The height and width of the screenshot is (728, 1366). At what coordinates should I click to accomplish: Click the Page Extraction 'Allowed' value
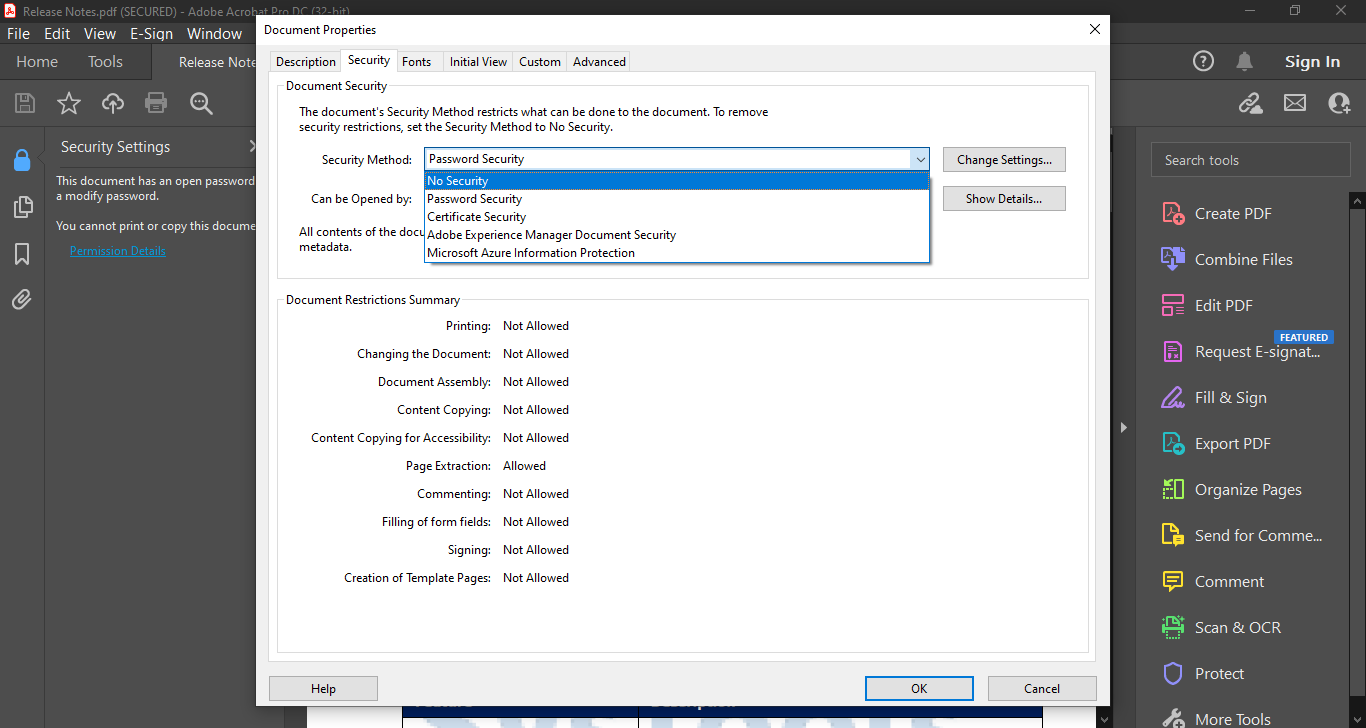coord(525,466)
